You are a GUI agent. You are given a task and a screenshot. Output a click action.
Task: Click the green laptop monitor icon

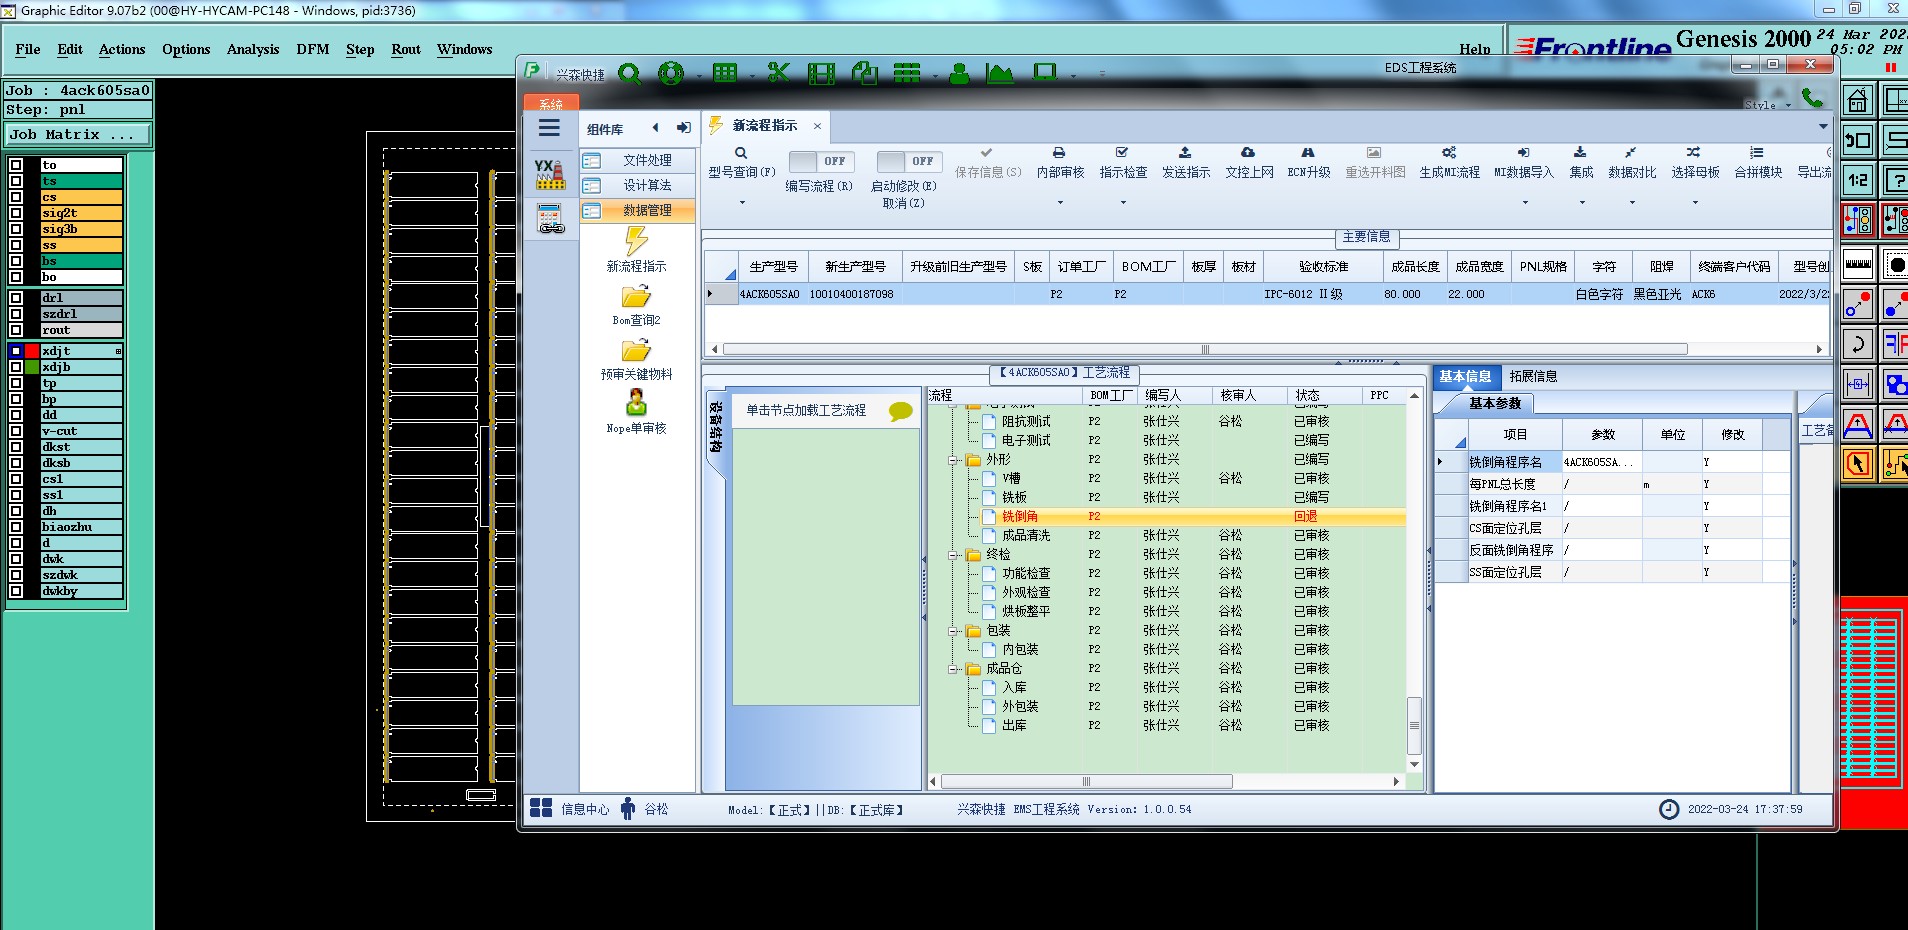point(1045,73)
